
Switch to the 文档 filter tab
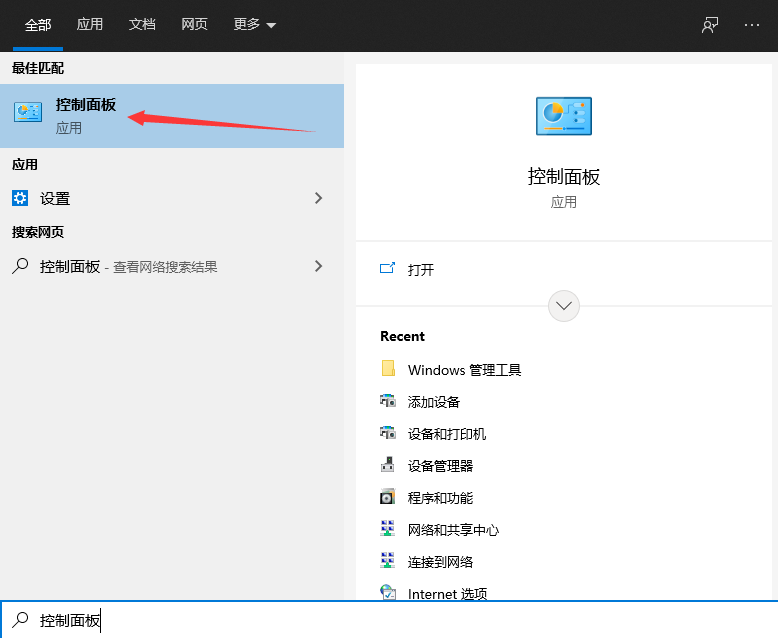point(142,25)
